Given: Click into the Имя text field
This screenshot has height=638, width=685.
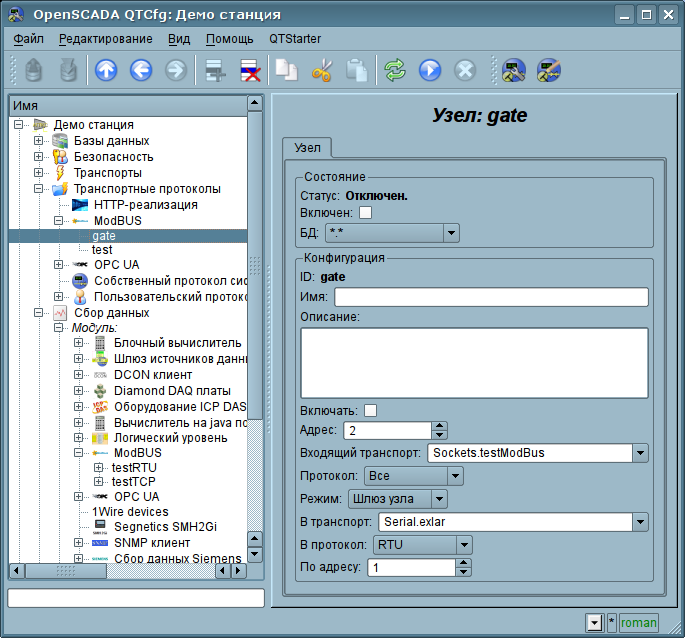Looking at the screenshot, I should point(491,297).
